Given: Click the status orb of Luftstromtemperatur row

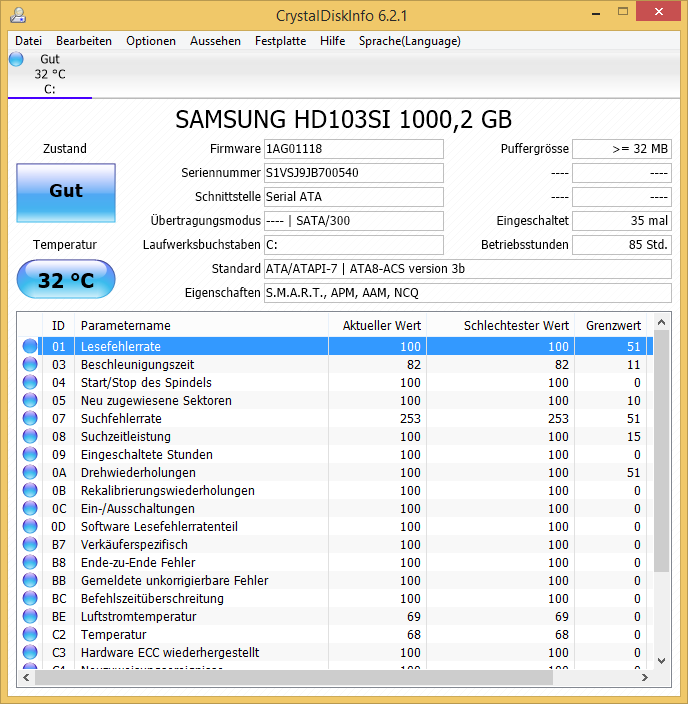Looking at the screenshot, I should pos(30,616).
